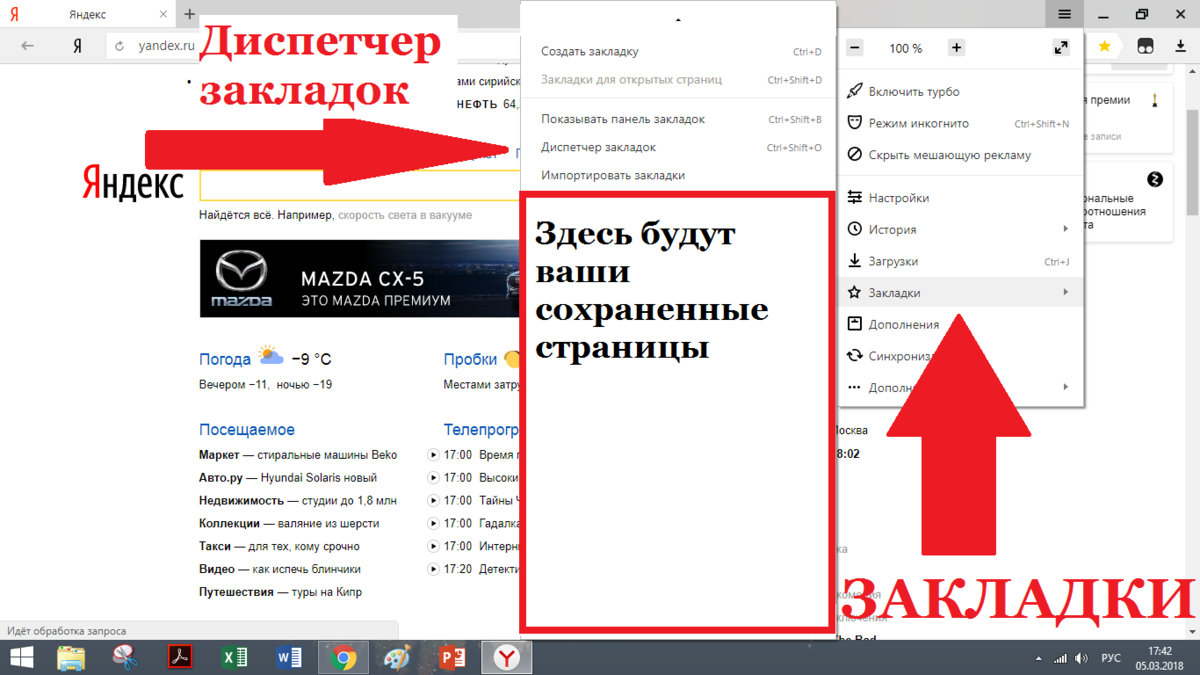Select Импортировать закладки entry
This screenshot has width=1200, height=675.
tap(678, 175)
